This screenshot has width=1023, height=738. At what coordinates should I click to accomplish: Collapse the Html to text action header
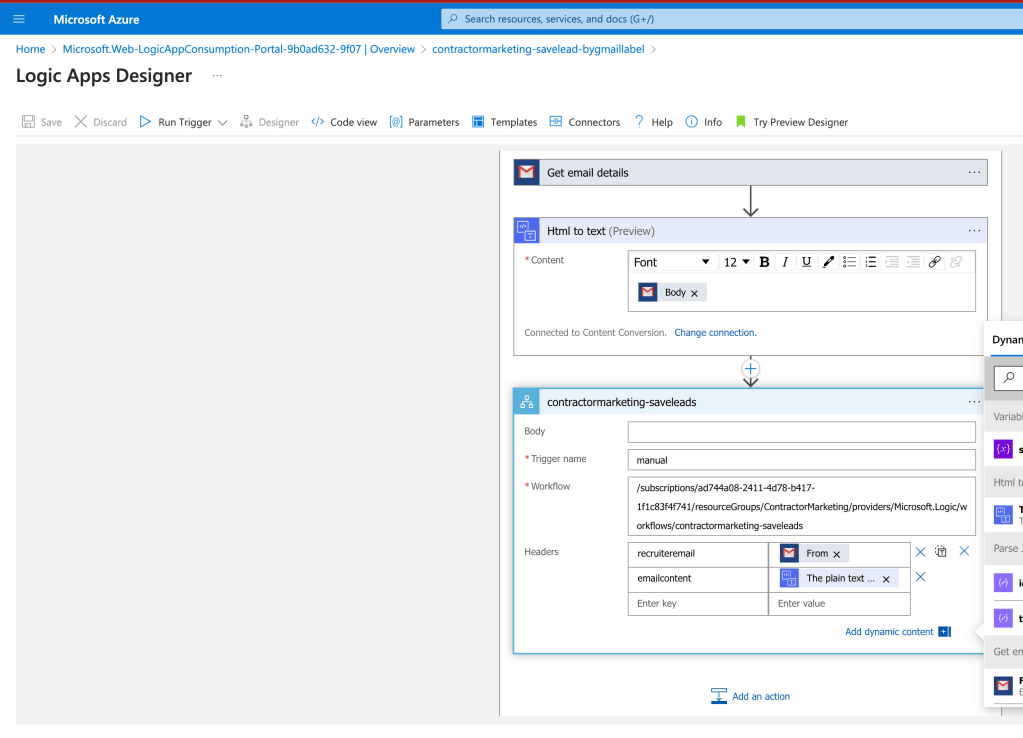[x=750, y=231]
